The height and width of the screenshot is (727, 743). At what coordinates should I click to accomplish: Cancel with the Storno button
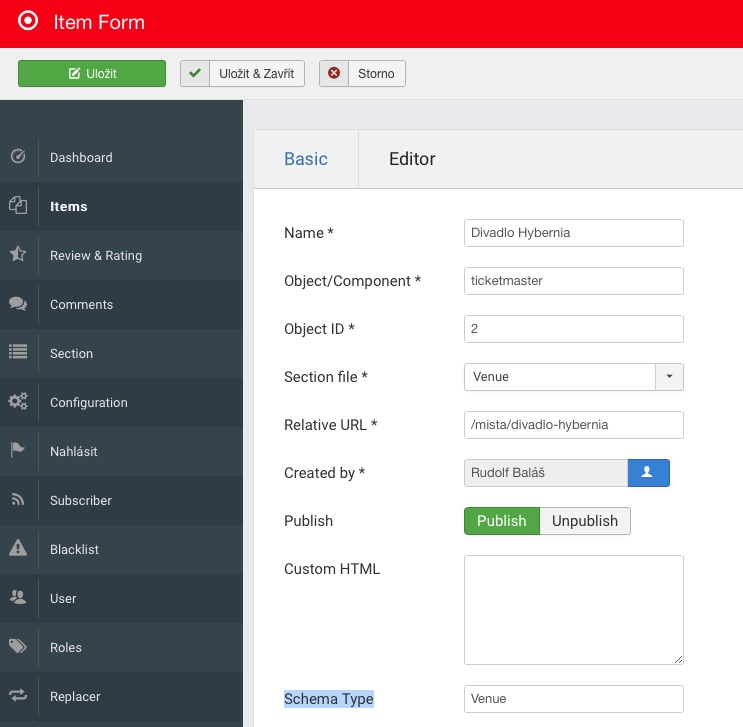[x=363, y=74]
